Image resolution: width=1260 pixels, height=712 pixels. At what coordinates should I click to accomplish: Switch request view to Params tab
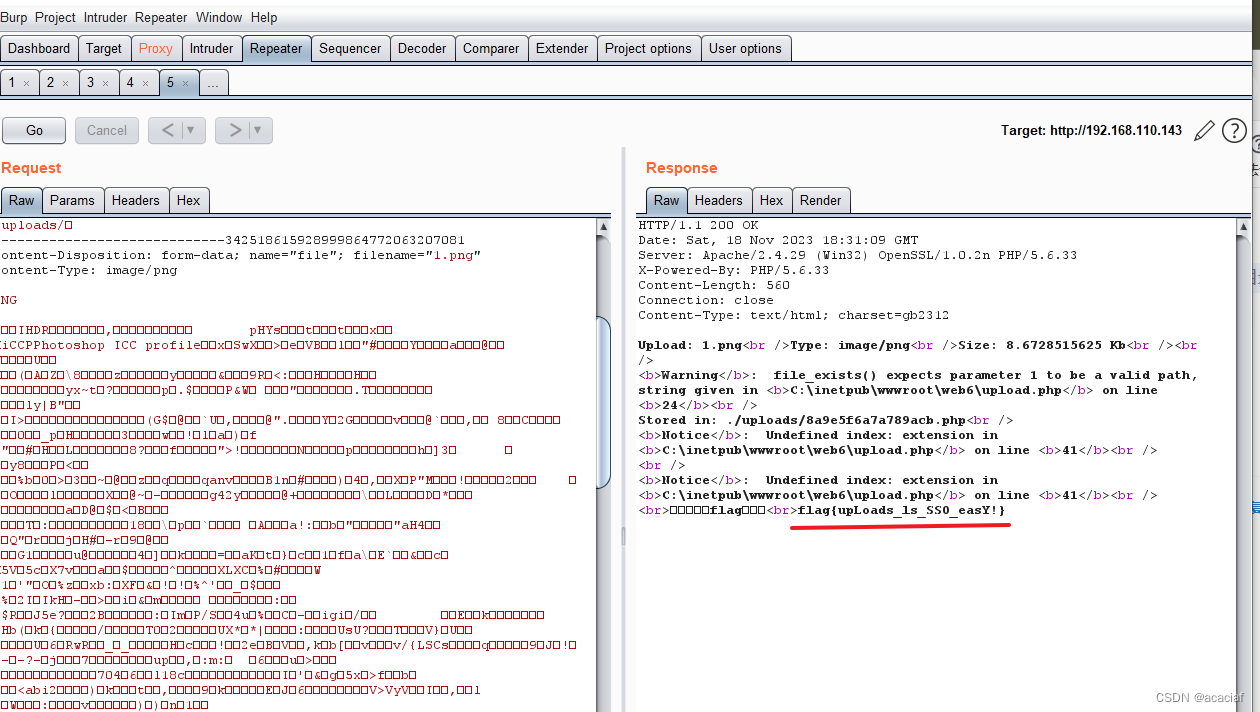pyautogui.click(x=72, y=200)
